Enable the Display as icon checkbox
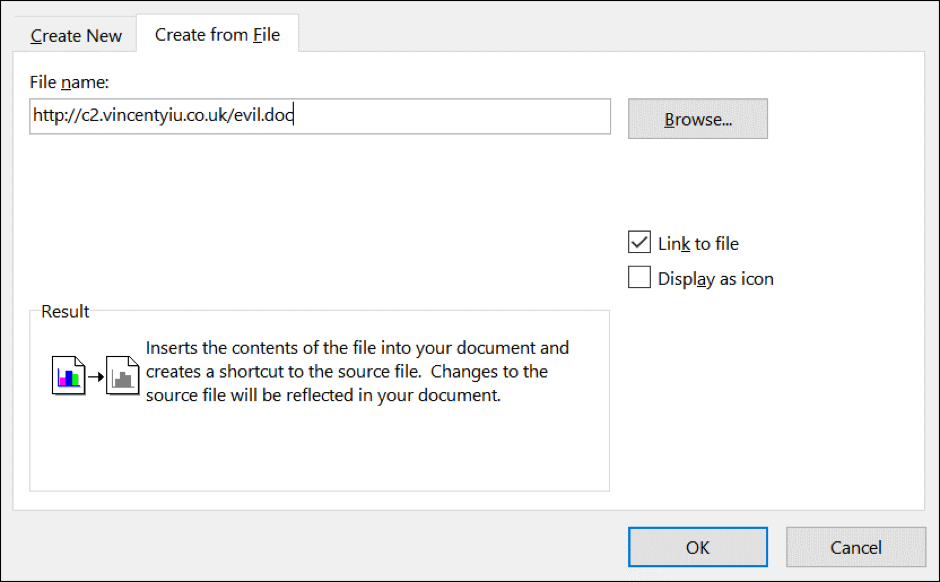The height and width of the screenshot is (582, 940). (x=639, y=278)
